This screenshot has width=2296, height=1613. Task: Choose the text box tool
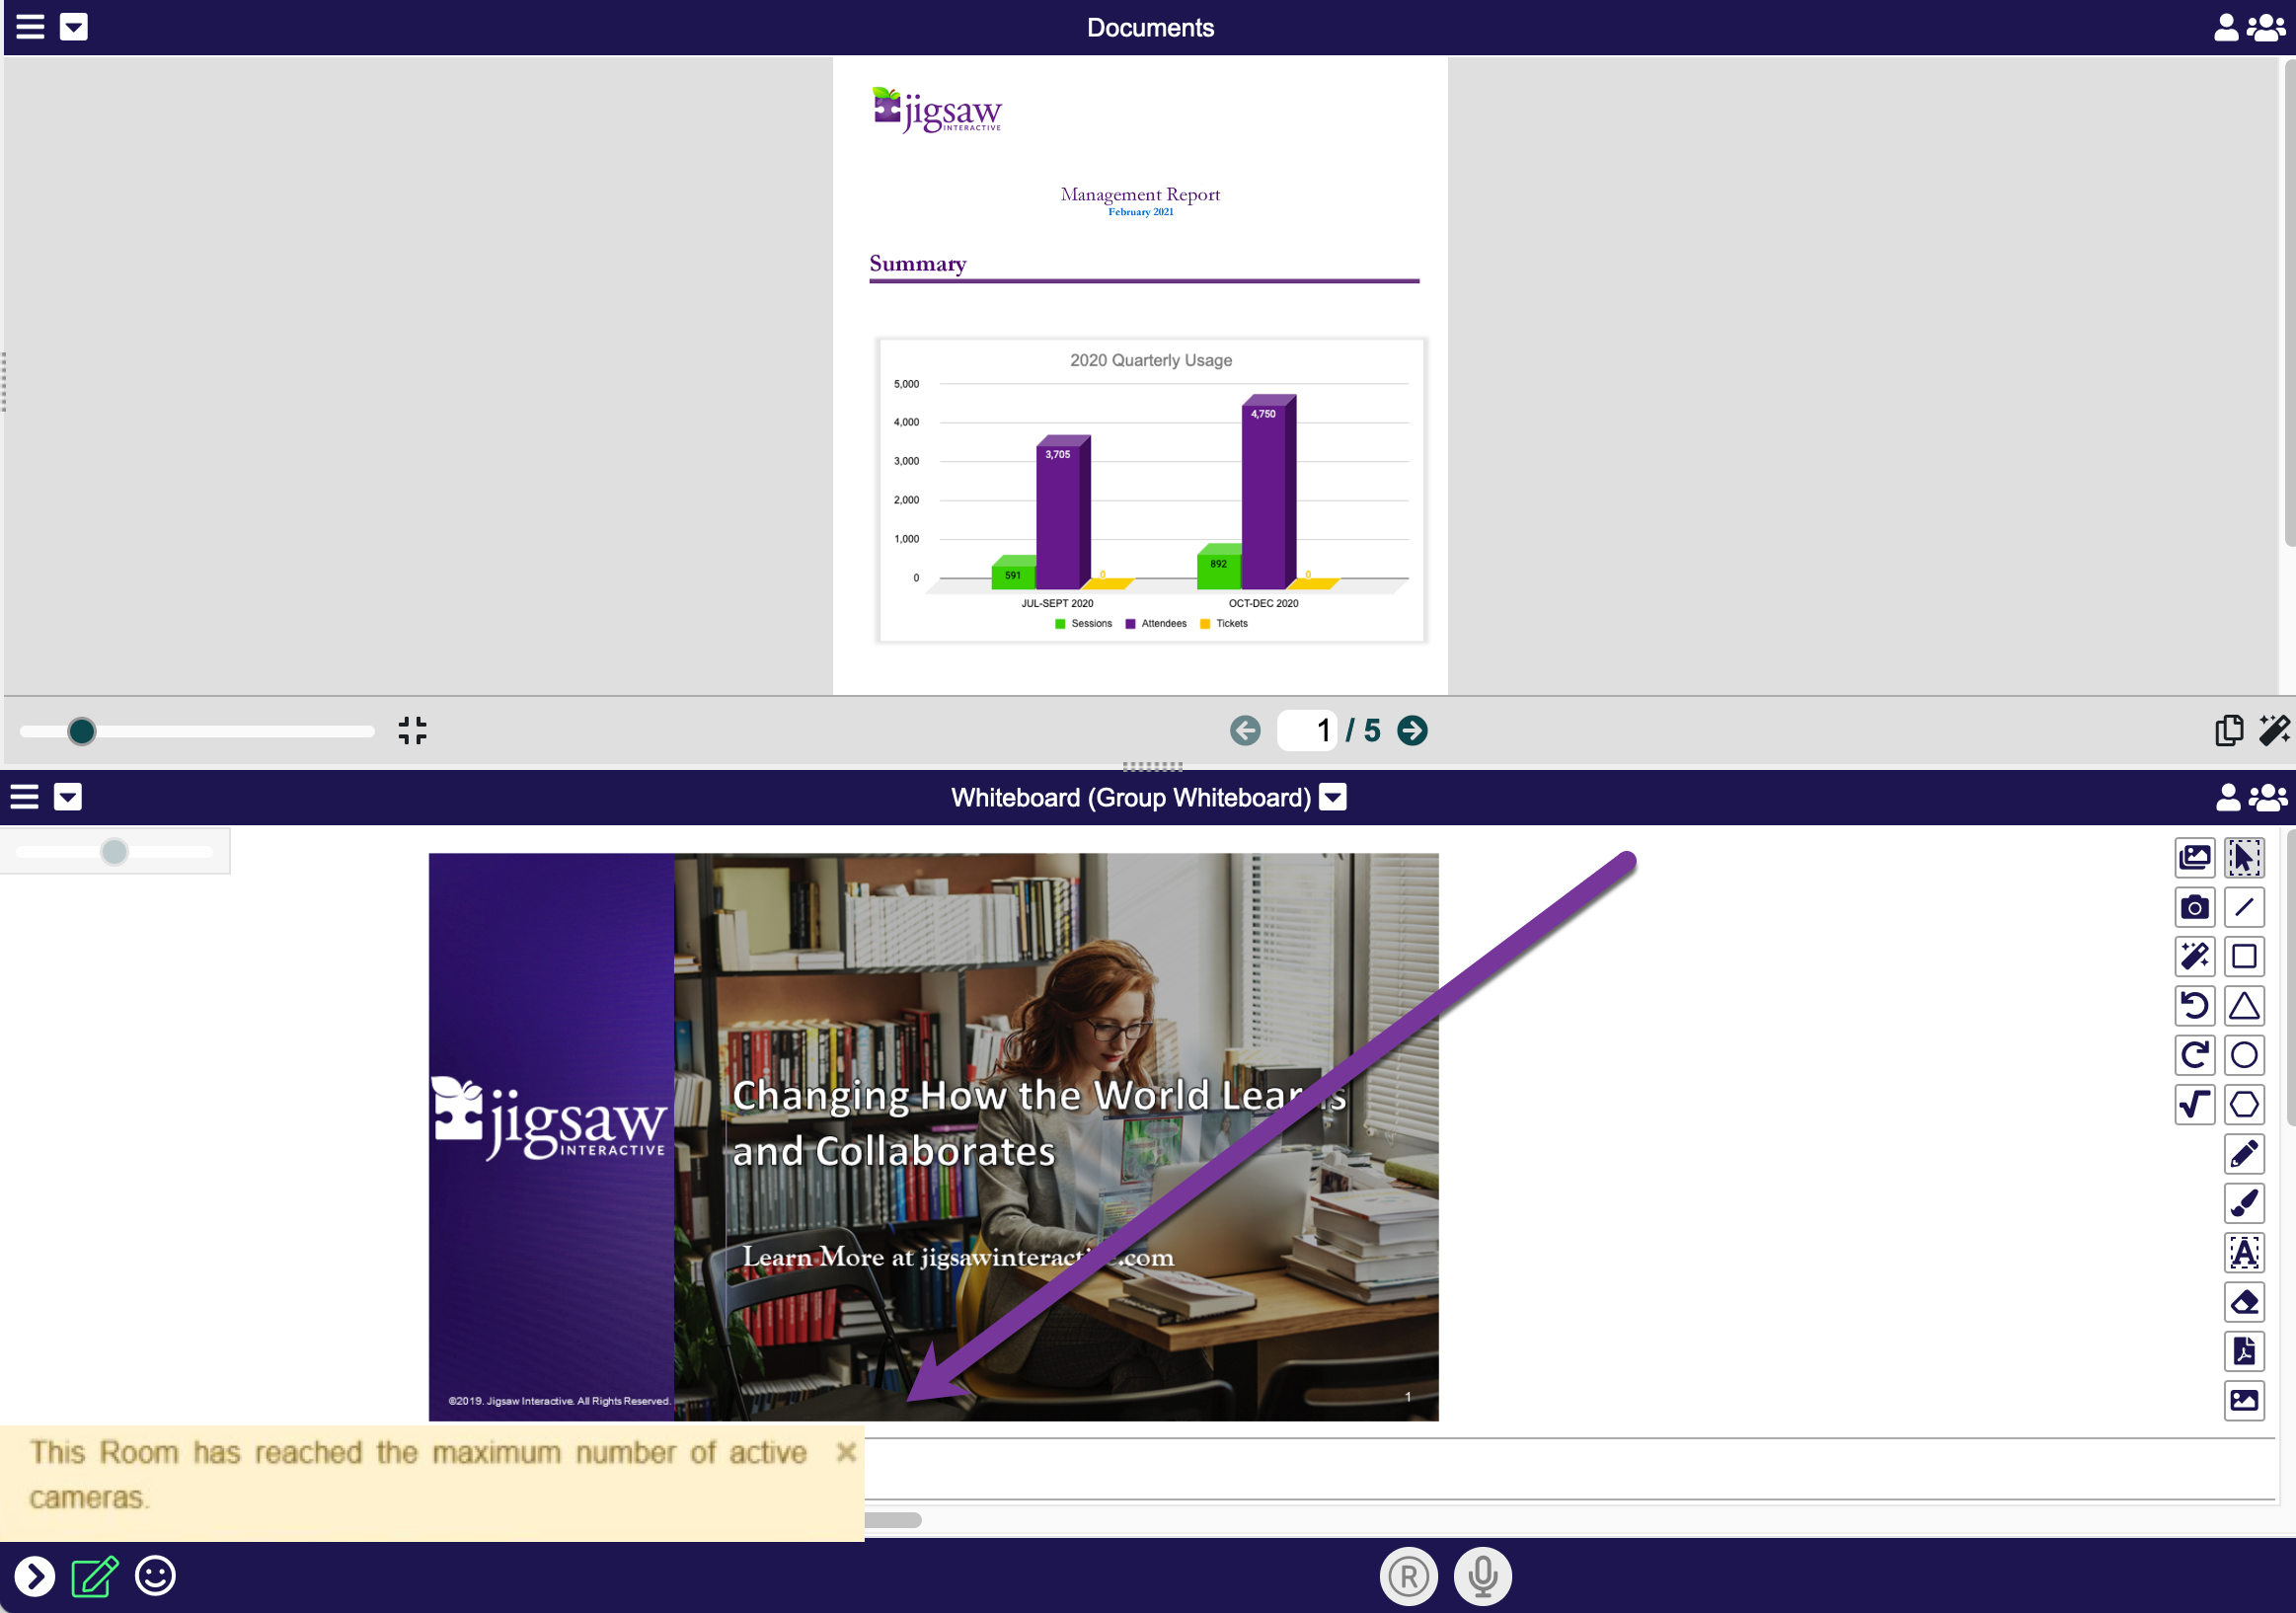(x=2243, y=1252)
